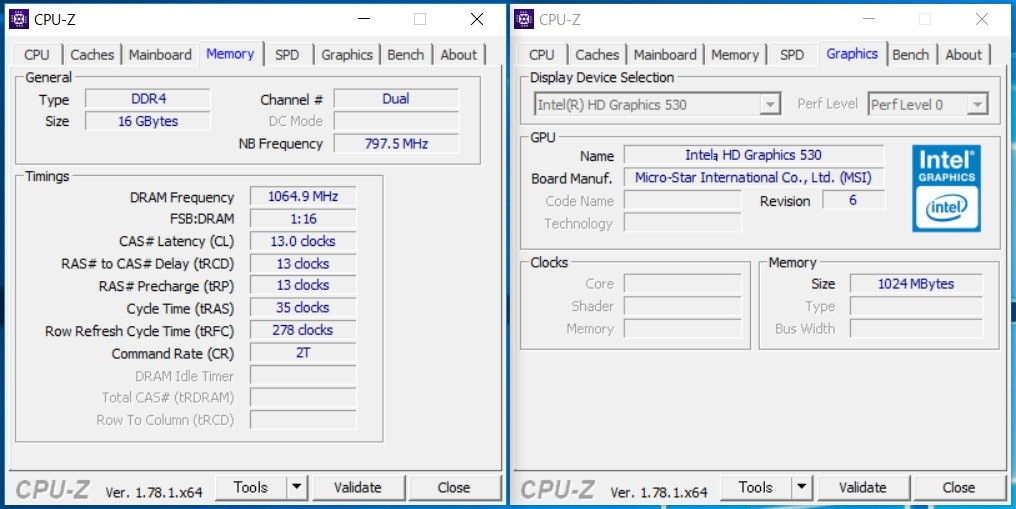
Task: Select the Memory tab in left window
Action: point(230,54)
